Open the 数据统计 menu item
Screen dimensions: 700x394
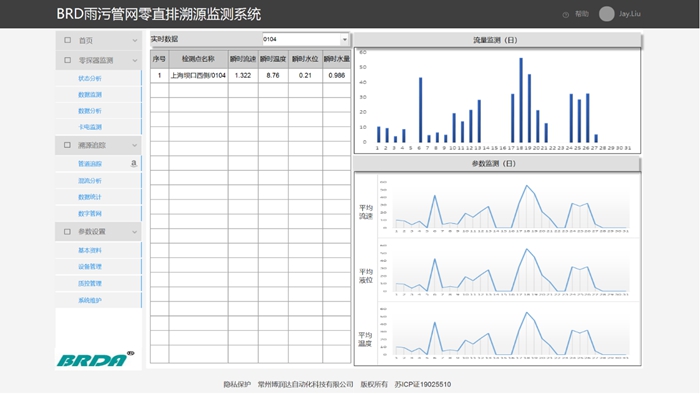coord(90,197)
